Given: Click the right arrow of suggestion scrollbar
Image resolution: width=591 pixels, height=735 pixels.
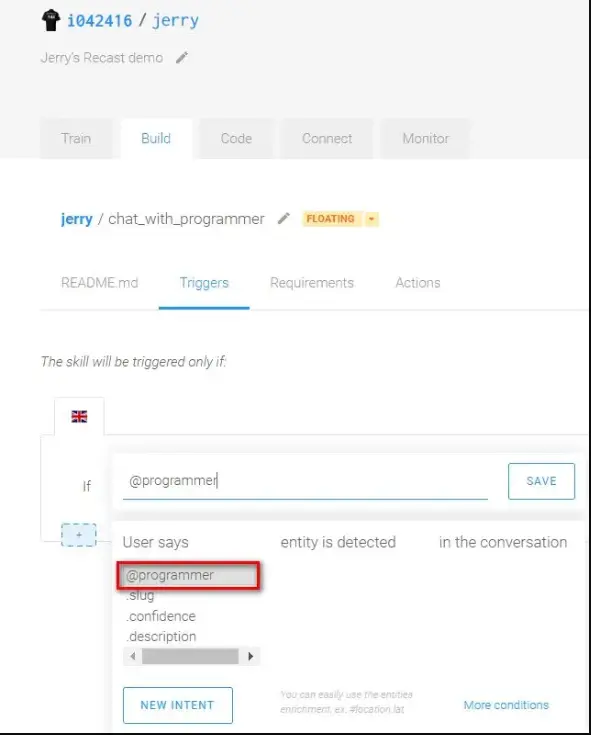Looking at the screenshot, I should pyautogui.click(x=251, y=656).
